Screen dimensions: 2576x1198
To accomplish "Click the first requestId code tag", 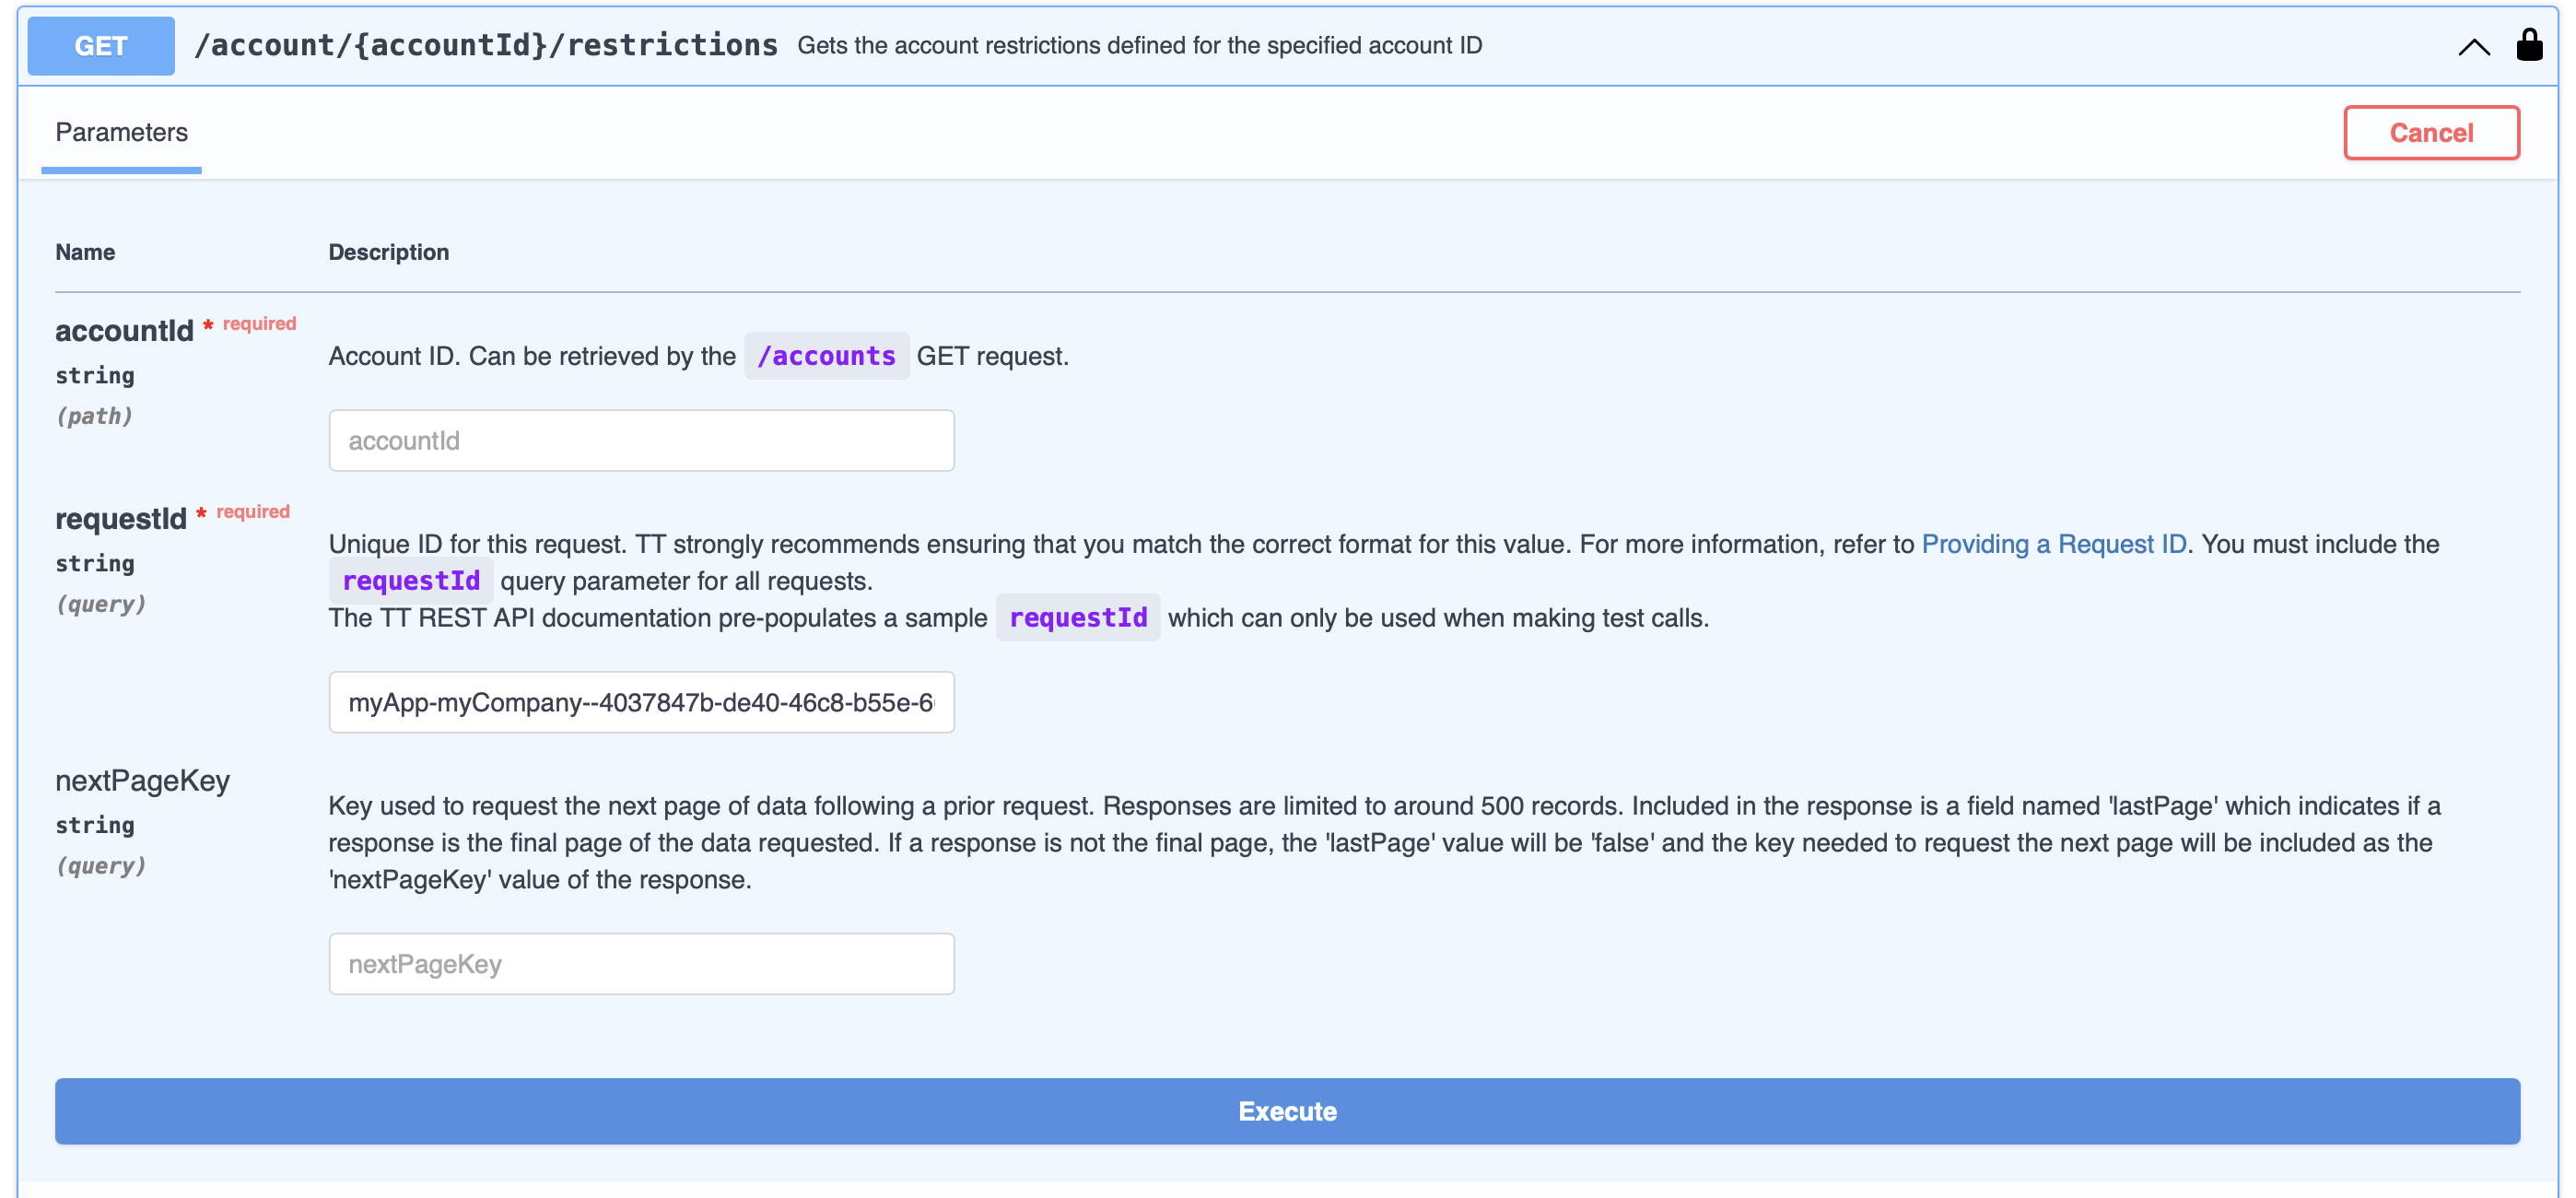I will (x=410, y=581).
